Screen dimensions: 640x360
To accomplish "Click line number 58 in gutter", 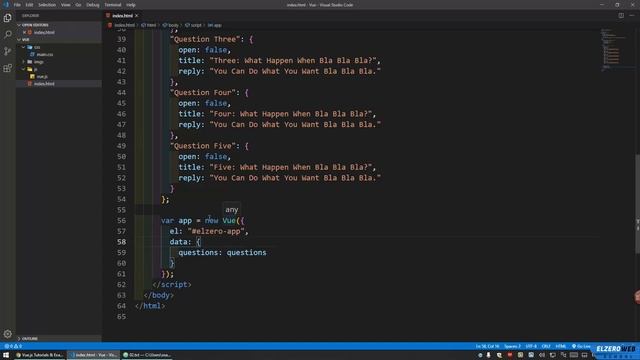I will (x=121, y=242).
